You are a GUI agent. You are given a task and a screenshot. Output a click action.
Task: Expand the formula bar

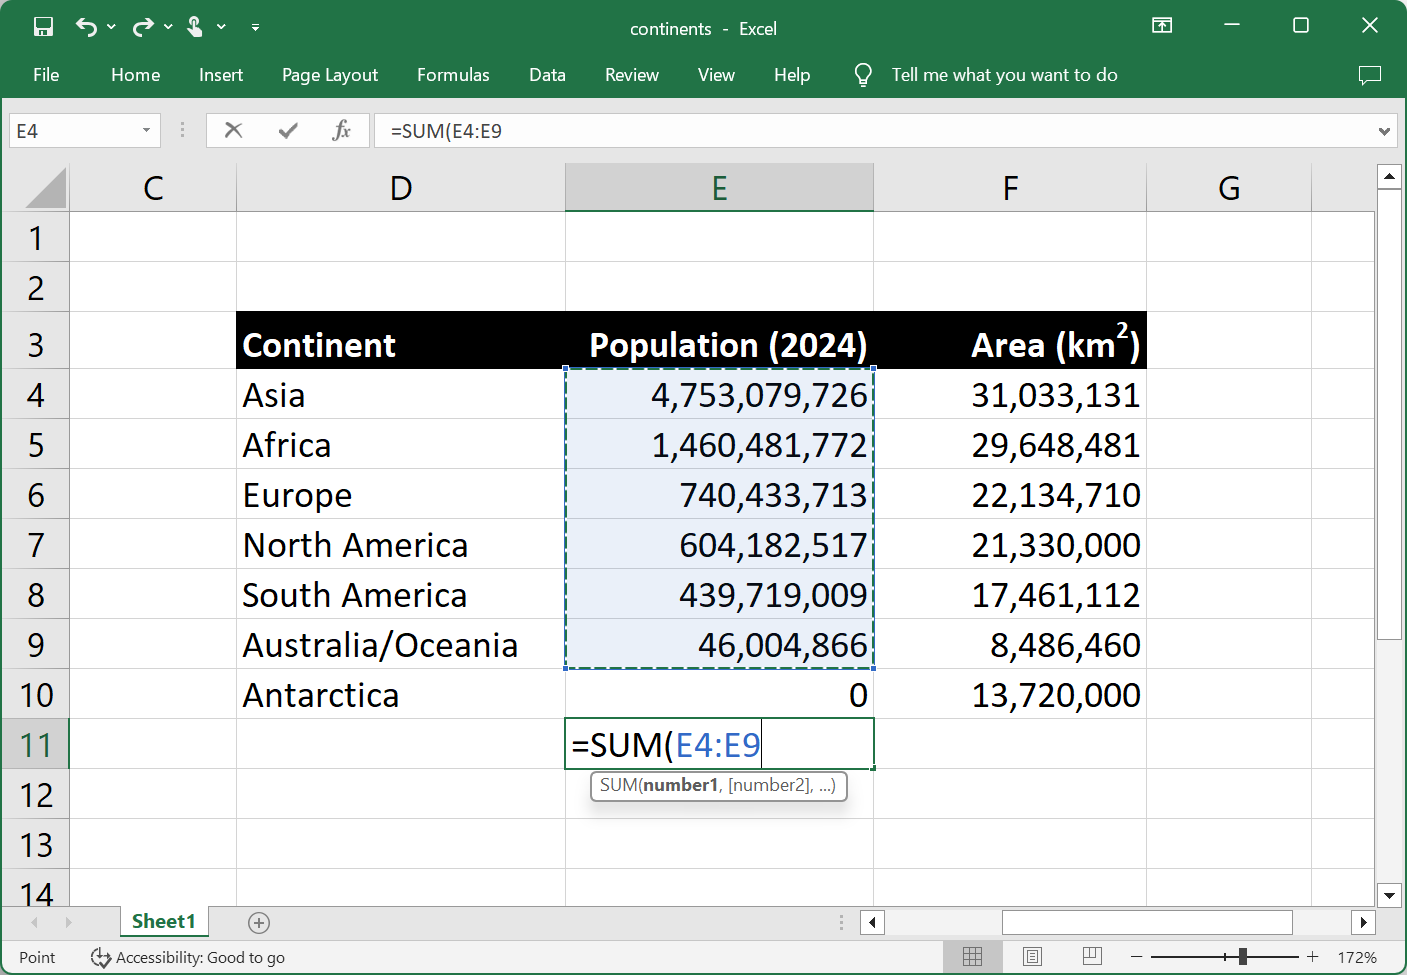(1384, 131)
